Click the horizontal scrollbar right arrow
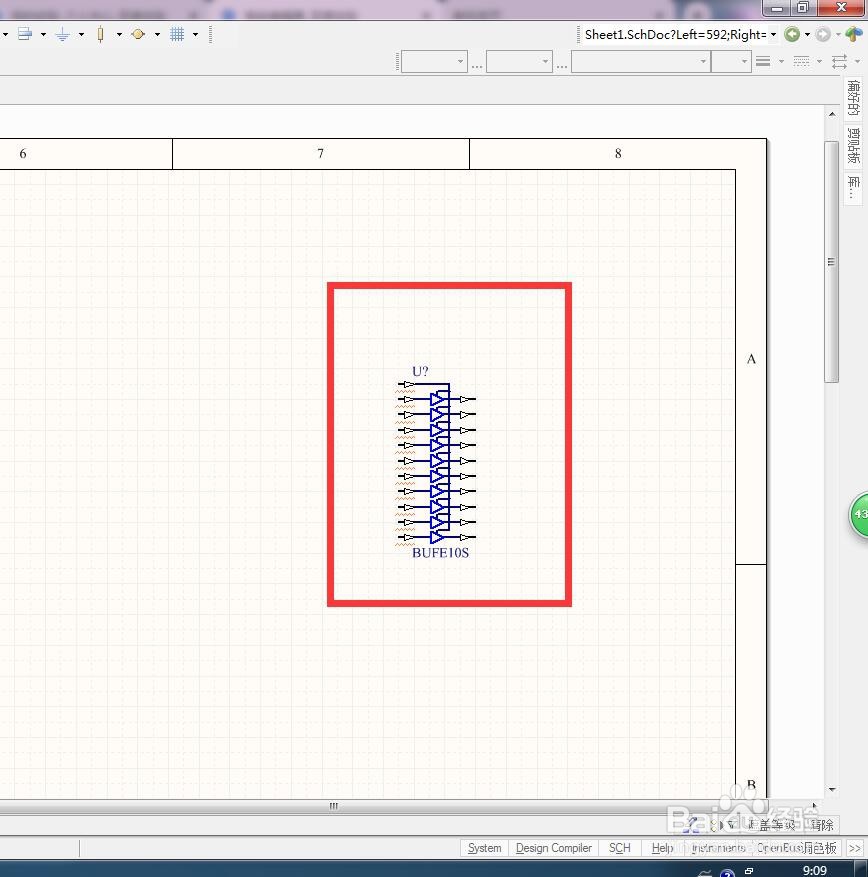The image size is (868, 877). (x=814, y=806)
